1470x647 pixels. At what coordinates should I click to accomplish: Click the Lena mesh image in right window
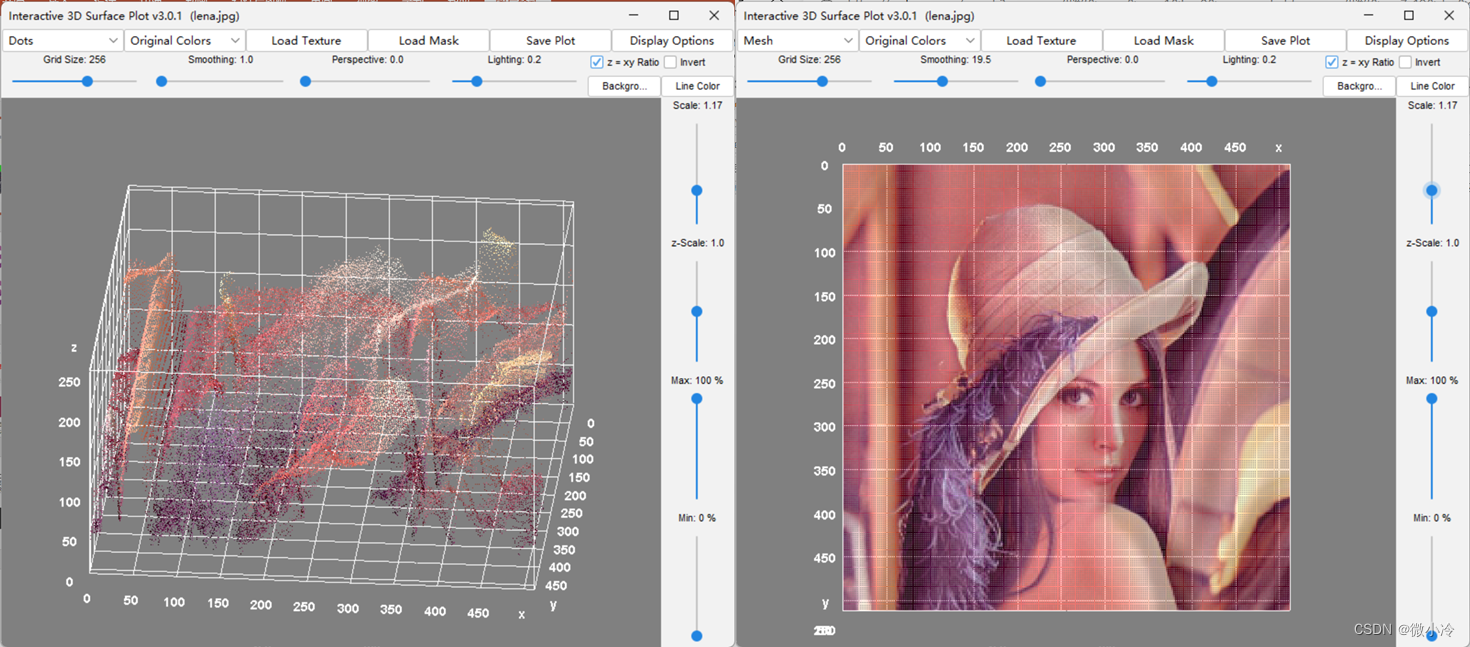click(x=1066, y=387)
